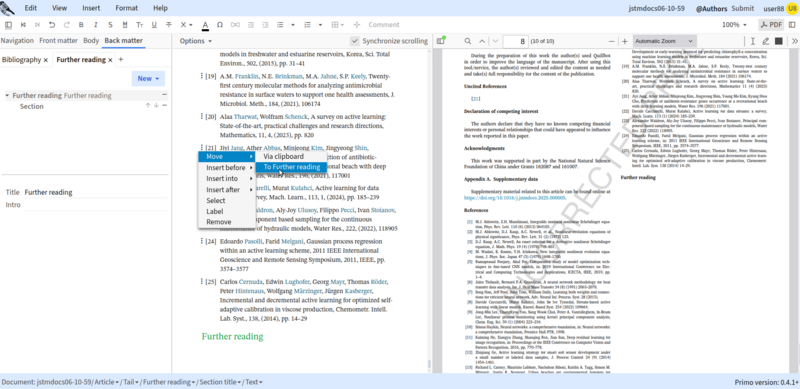Zoom out the PDF with minus
The image size is (800, 389).
pyautogui.click(x=612, y=41)
